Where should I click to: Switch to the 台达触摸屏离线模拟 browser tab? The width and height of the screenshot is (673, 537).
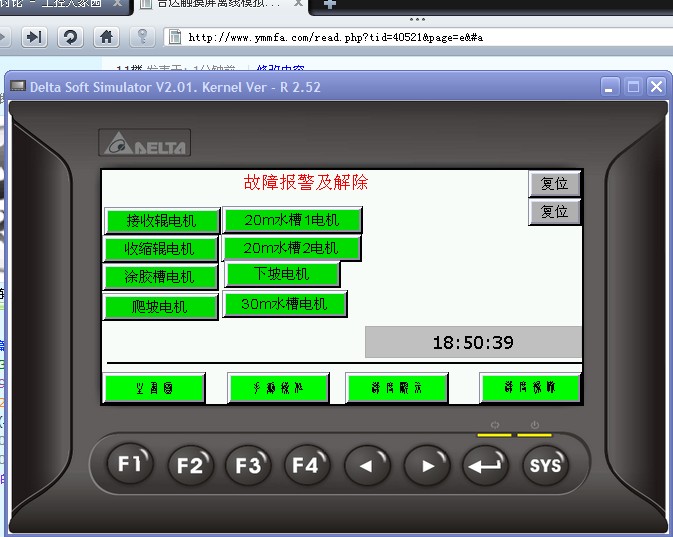click(x=218, y=5)
